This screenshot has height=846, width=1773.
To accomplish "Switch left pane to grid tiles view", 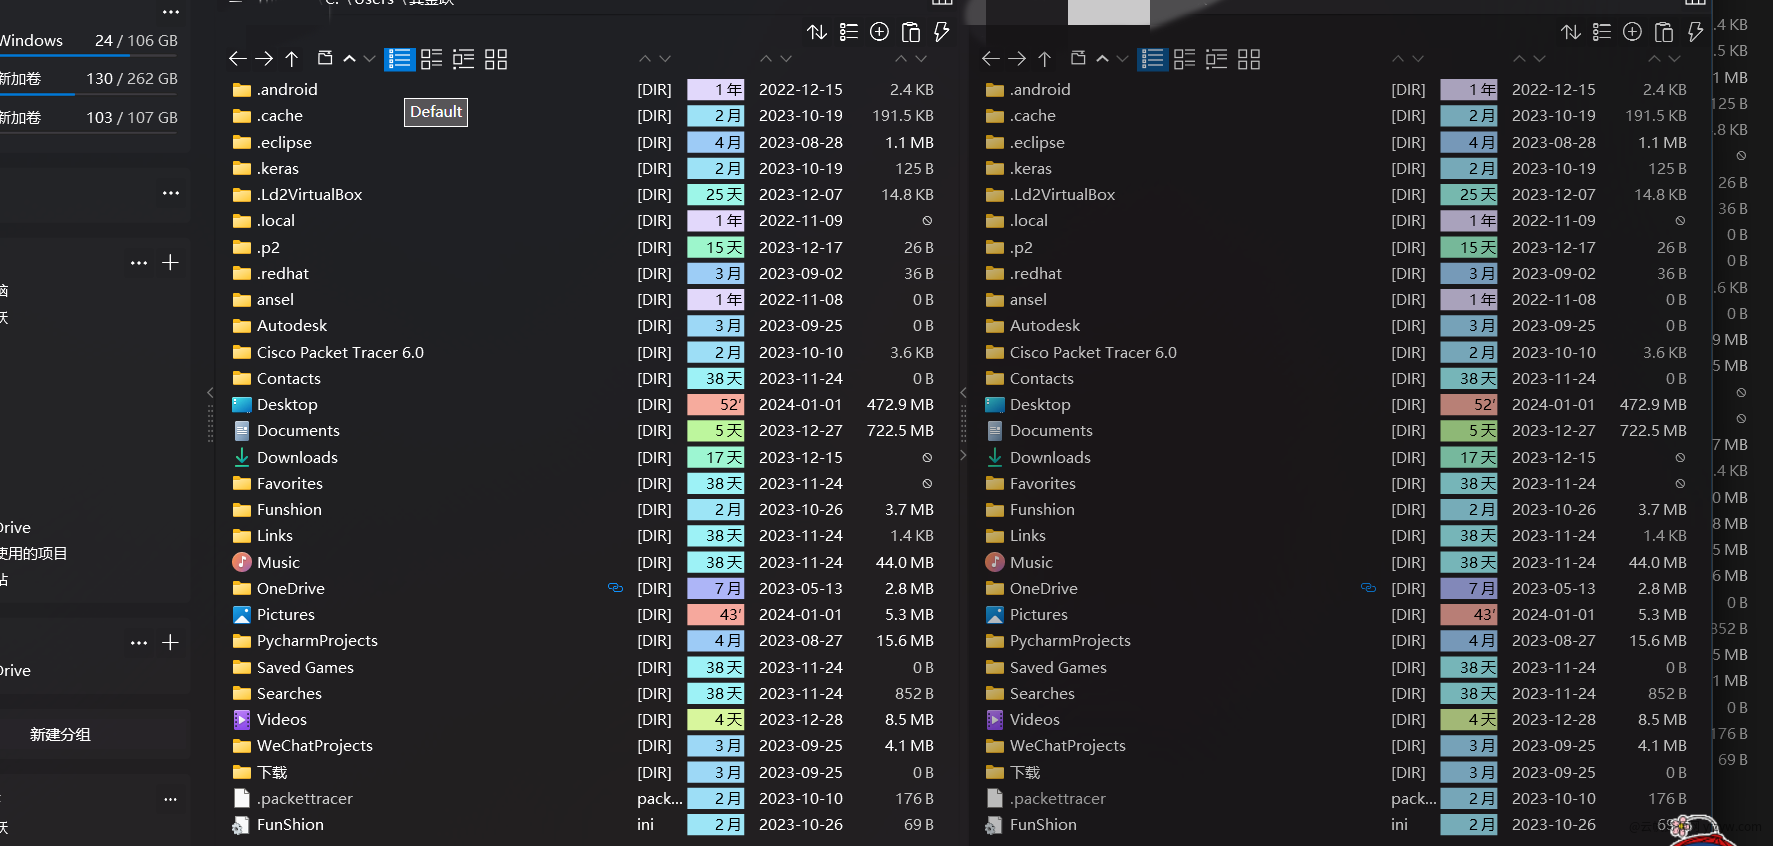I will 496,59.
